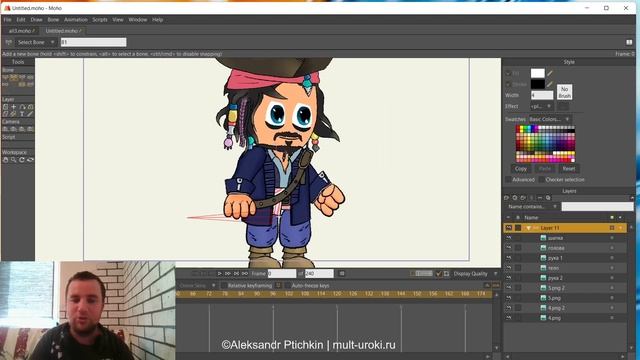The height and width of the screenshot is (360, 640).
Task: Toggle the Fill checkbox in Style panel
Action: pyautogui.click(x=508, y=73)
